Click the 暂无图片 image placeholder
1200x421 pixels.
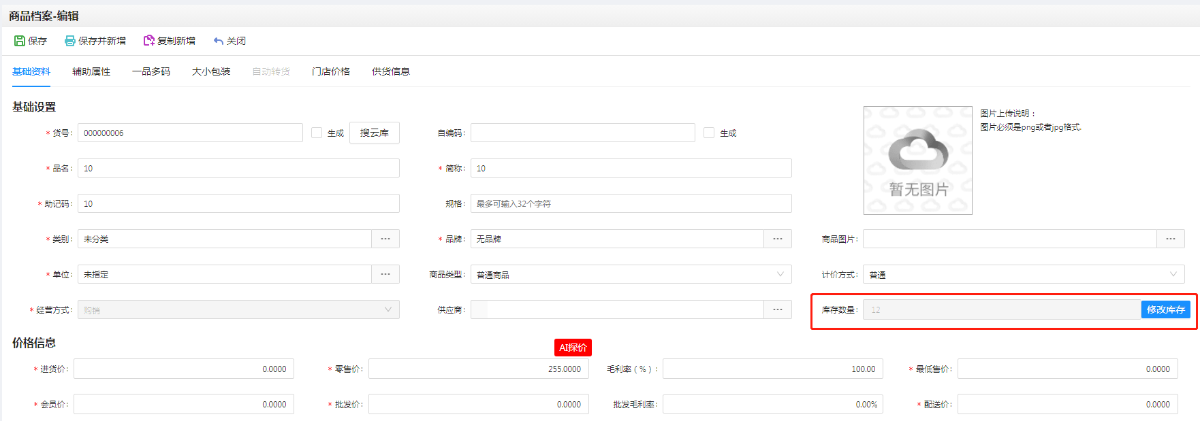(919, 160)
